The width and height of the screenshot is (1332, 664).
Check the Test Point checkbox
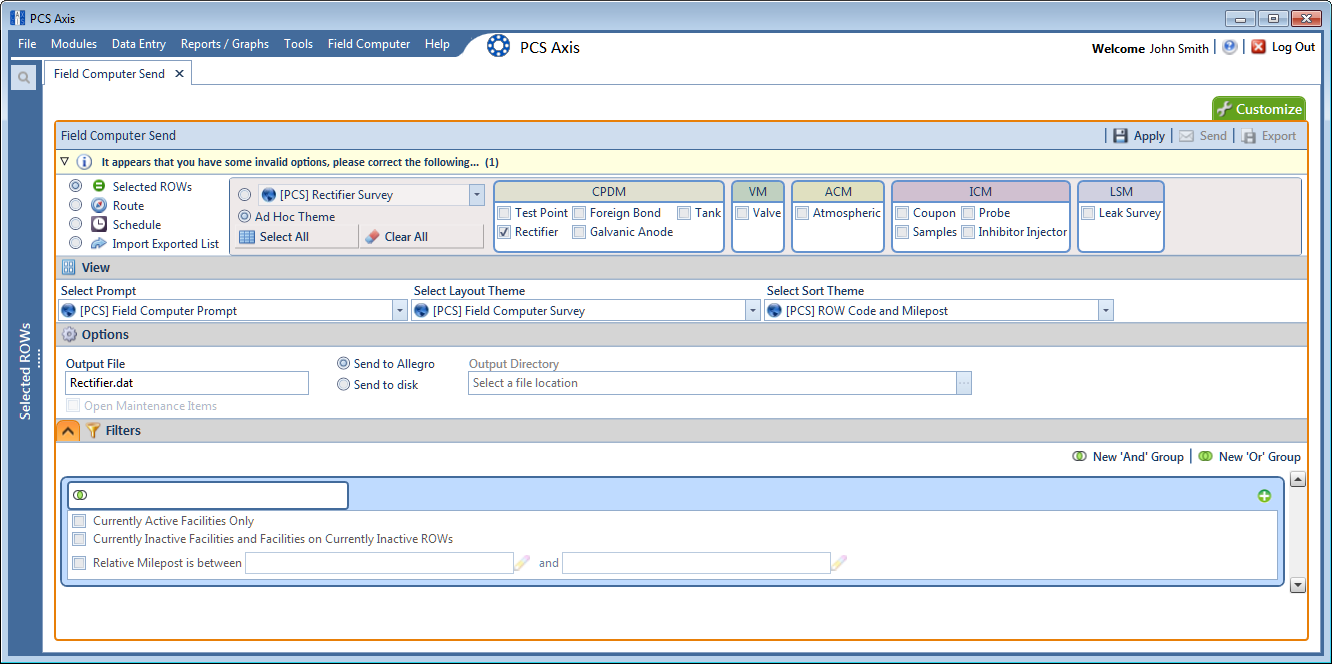click(x=505, y=213)
